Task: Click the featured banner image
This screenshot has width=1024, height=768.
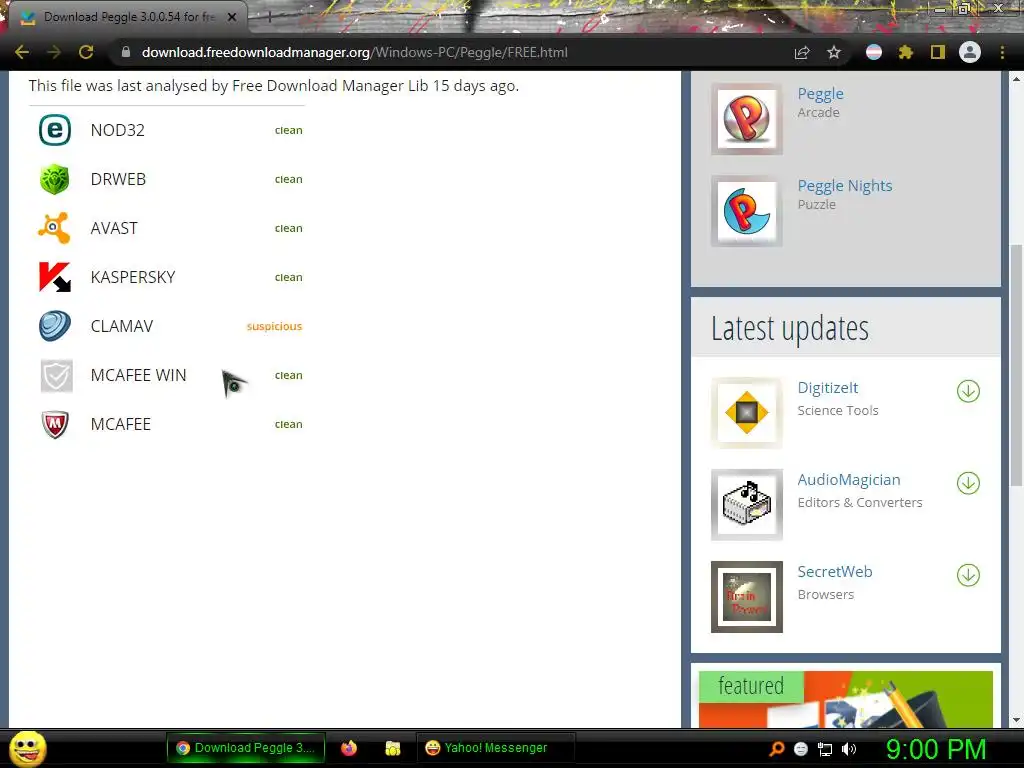Action: [846, 699]
